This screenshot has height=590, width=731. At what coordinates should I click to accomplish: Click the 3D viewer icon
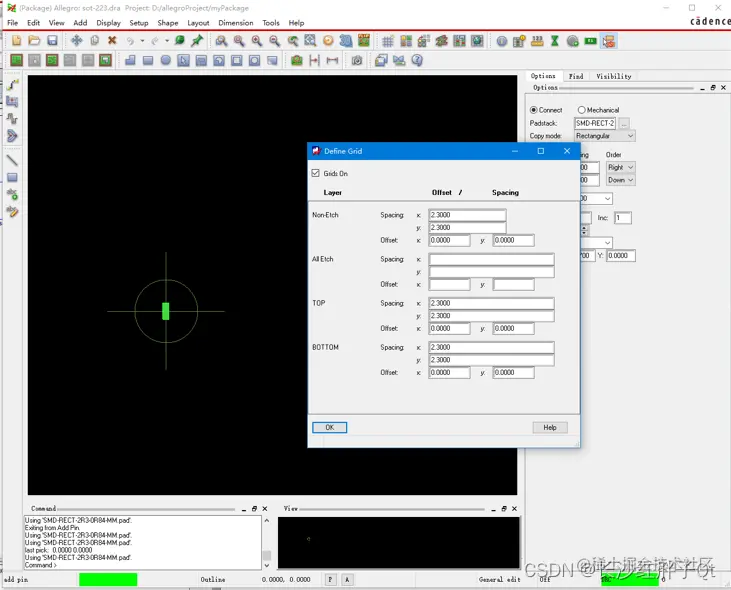(346, 41)
